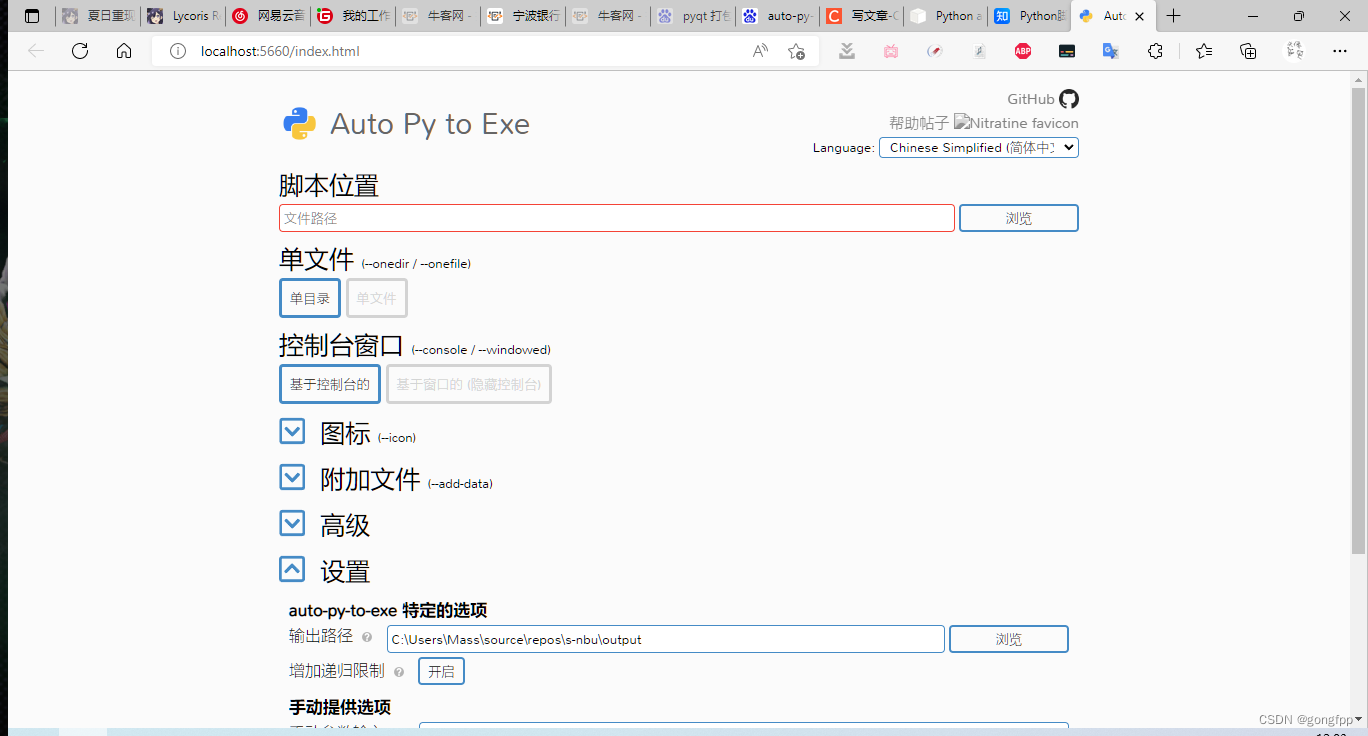This screenshot has width=1368, height=736.
Task: Switch to the 宁波银行 tab
Action: point(522,16)
